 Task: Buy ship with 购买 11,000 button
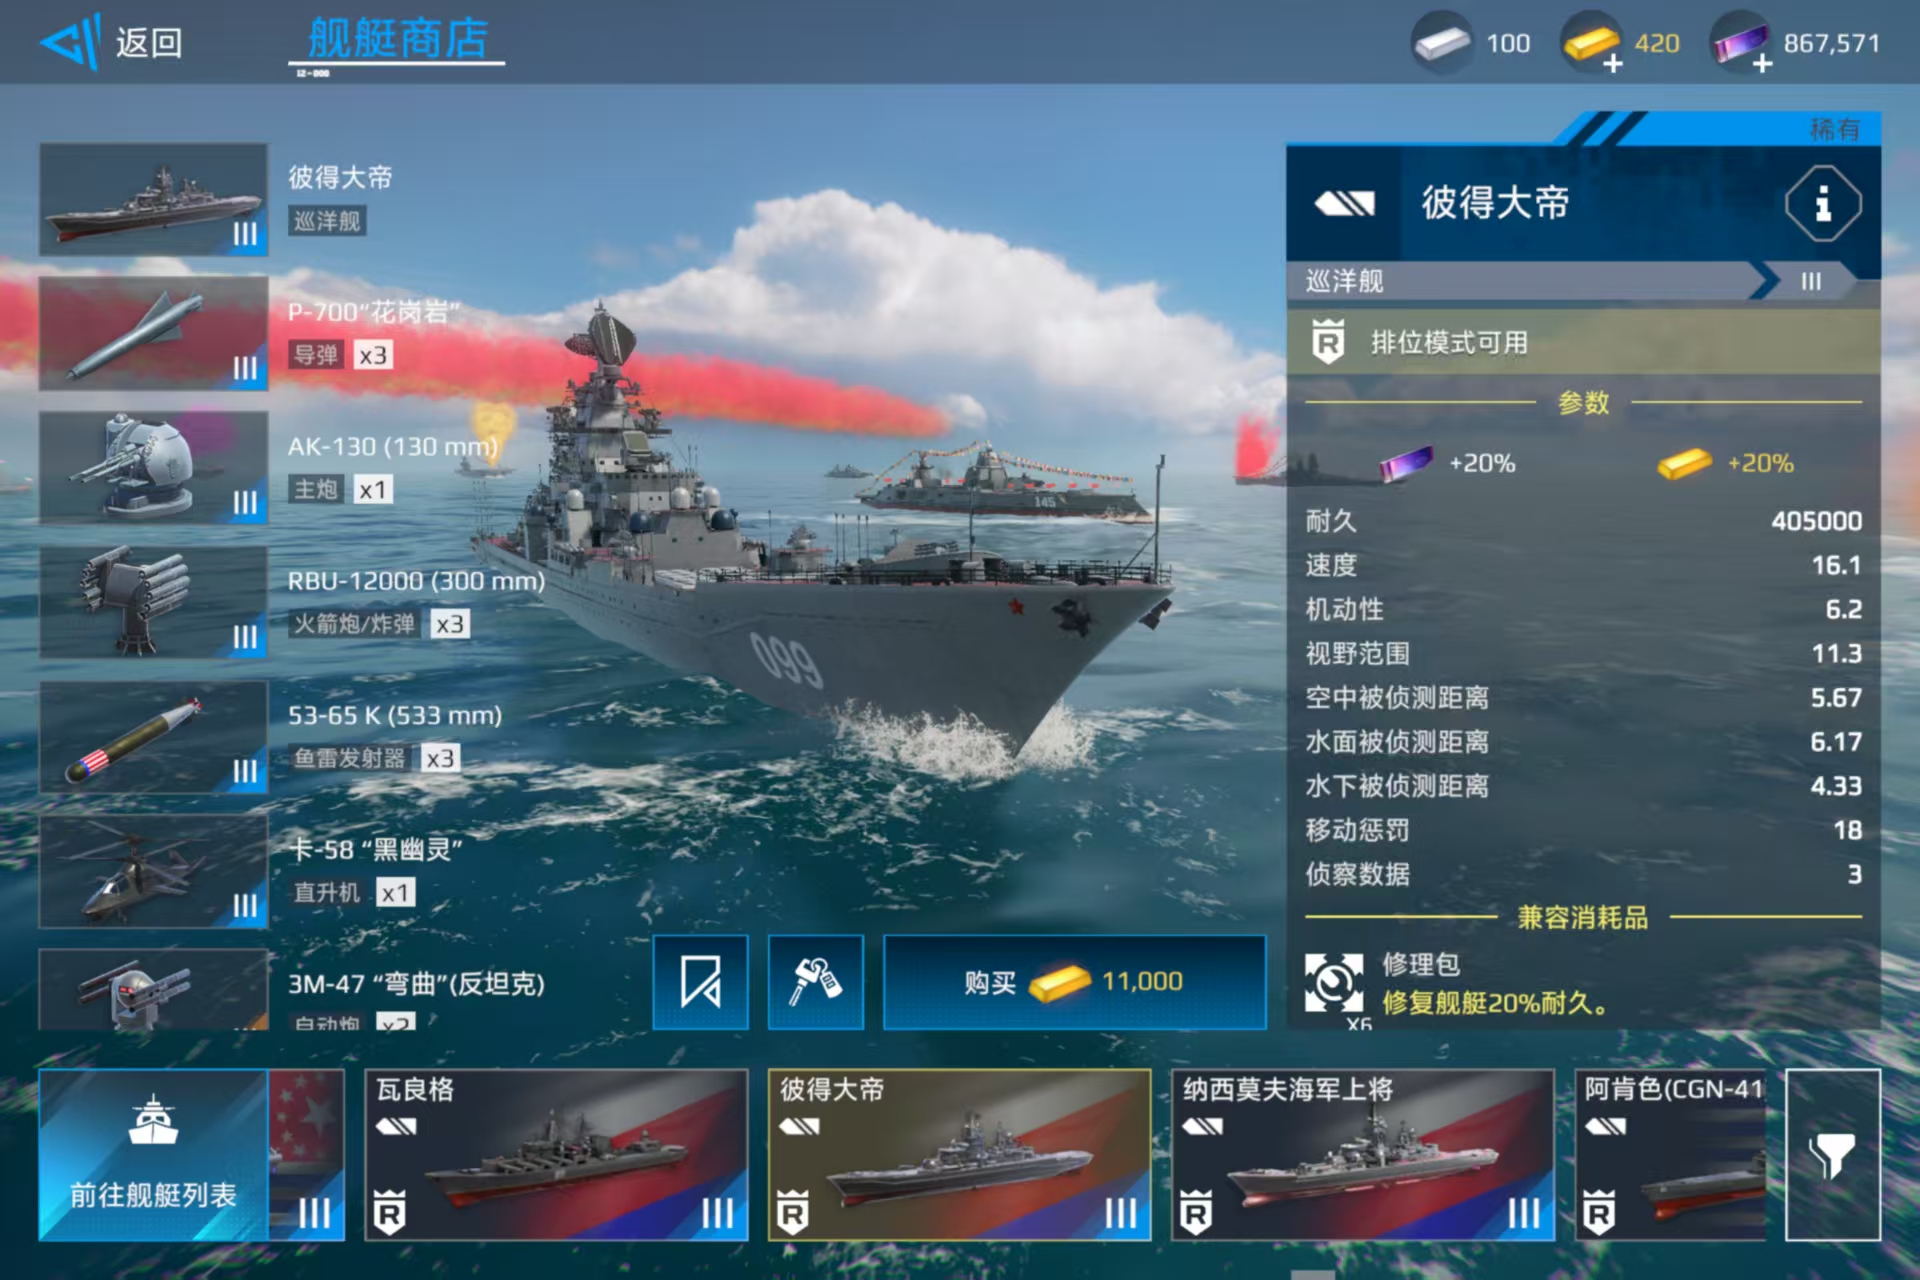1075,982
